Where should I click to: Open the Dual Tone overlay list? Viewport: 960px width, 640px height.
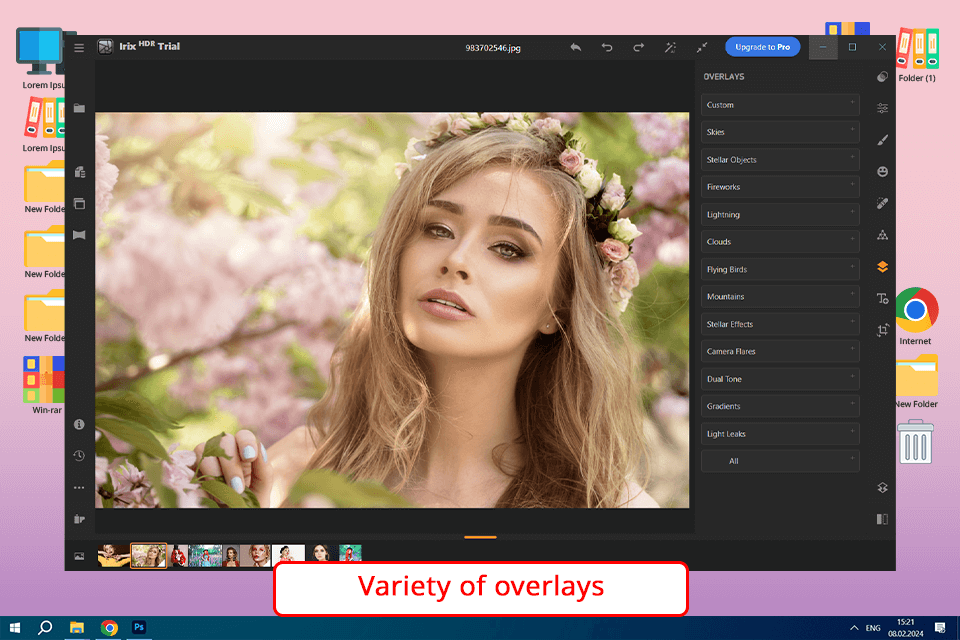point(780,379)
